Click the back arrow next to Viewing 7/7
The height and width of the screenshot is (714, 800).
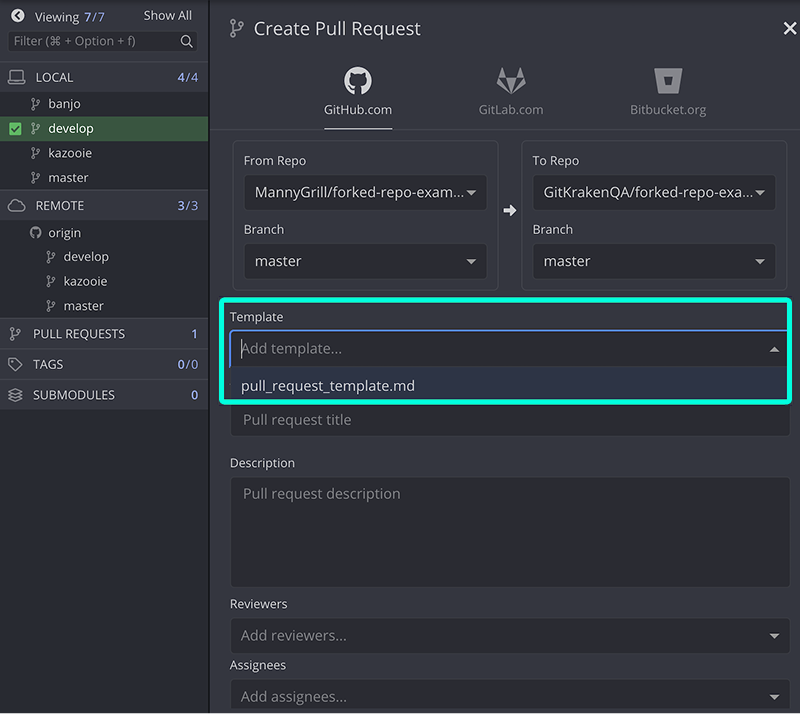16,15
